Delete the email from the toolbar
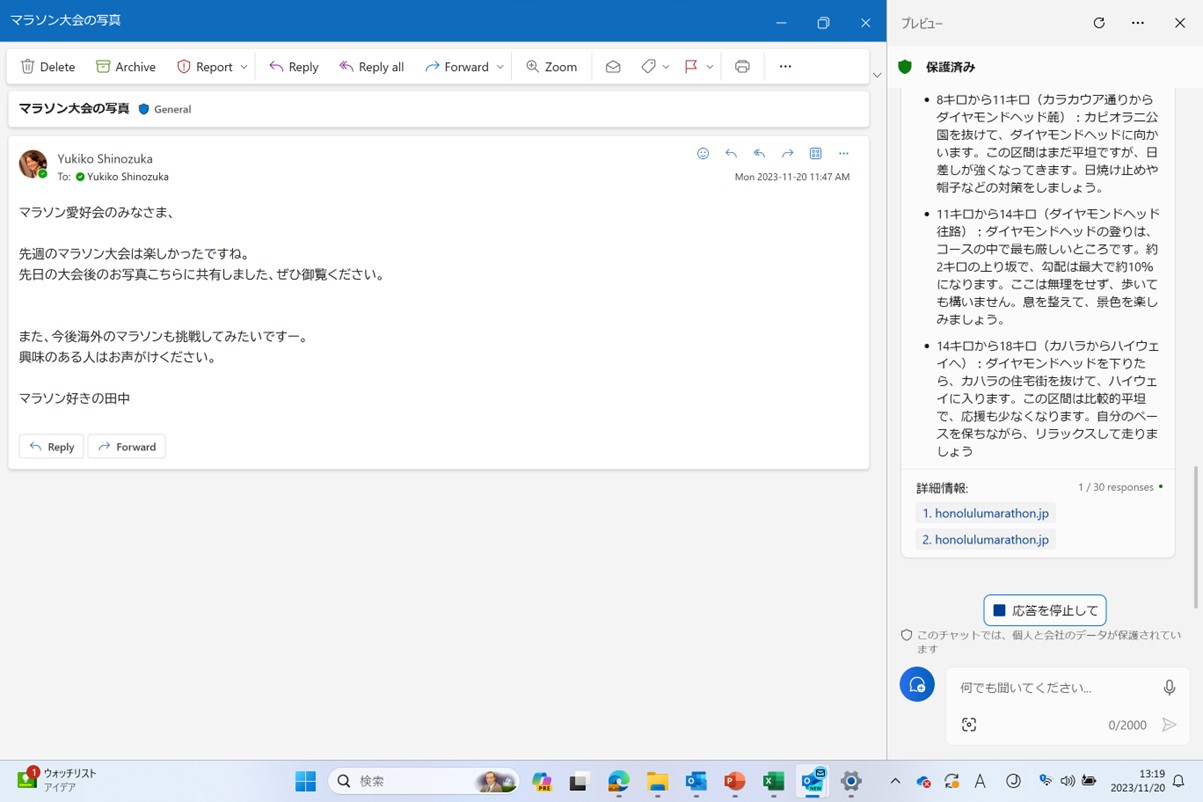 point(48,67)
